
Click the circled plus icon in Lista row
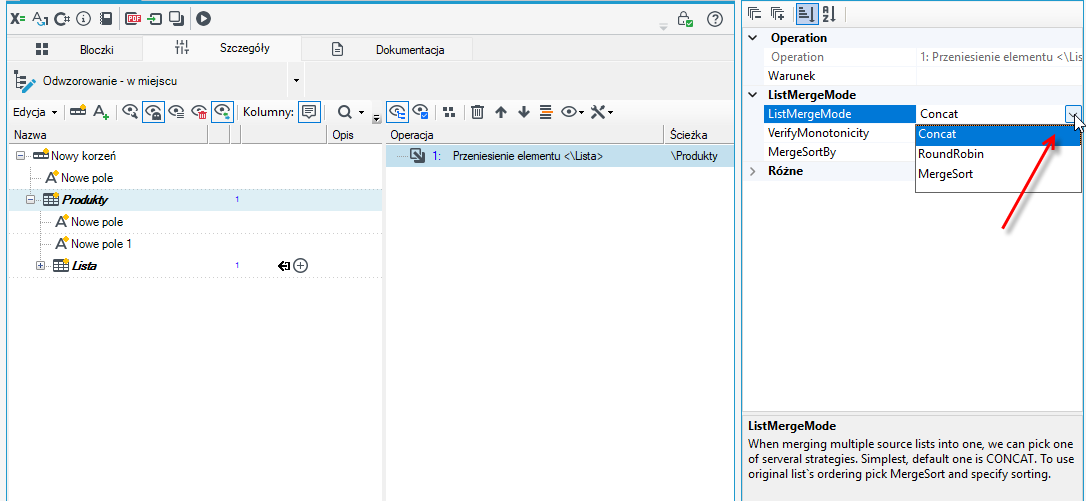[x=301, y=265]
